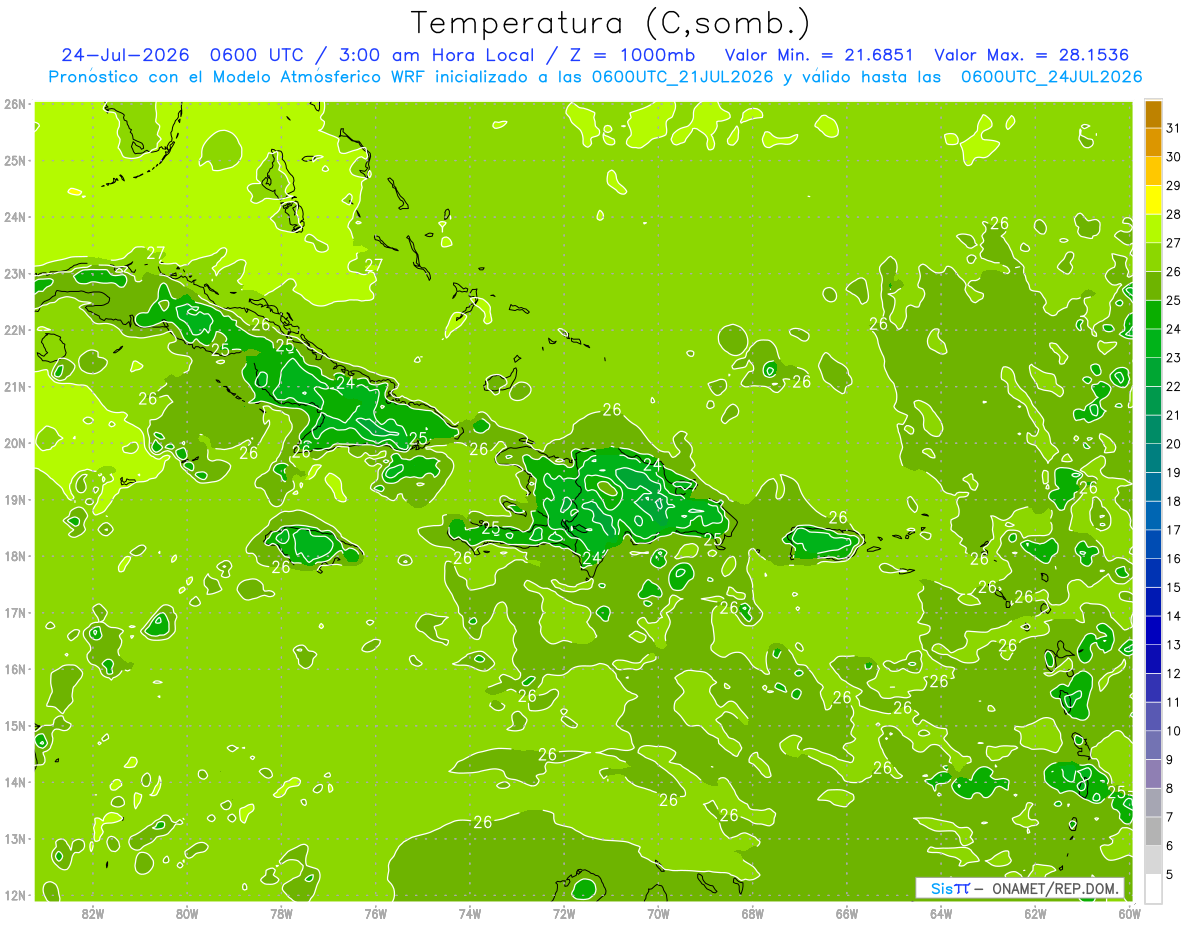Screen dimensions: 1200x927
Task: Select the dark blue swatch between legend 13 and 14
Action: pyautogui.click(x=1153, y=630)
